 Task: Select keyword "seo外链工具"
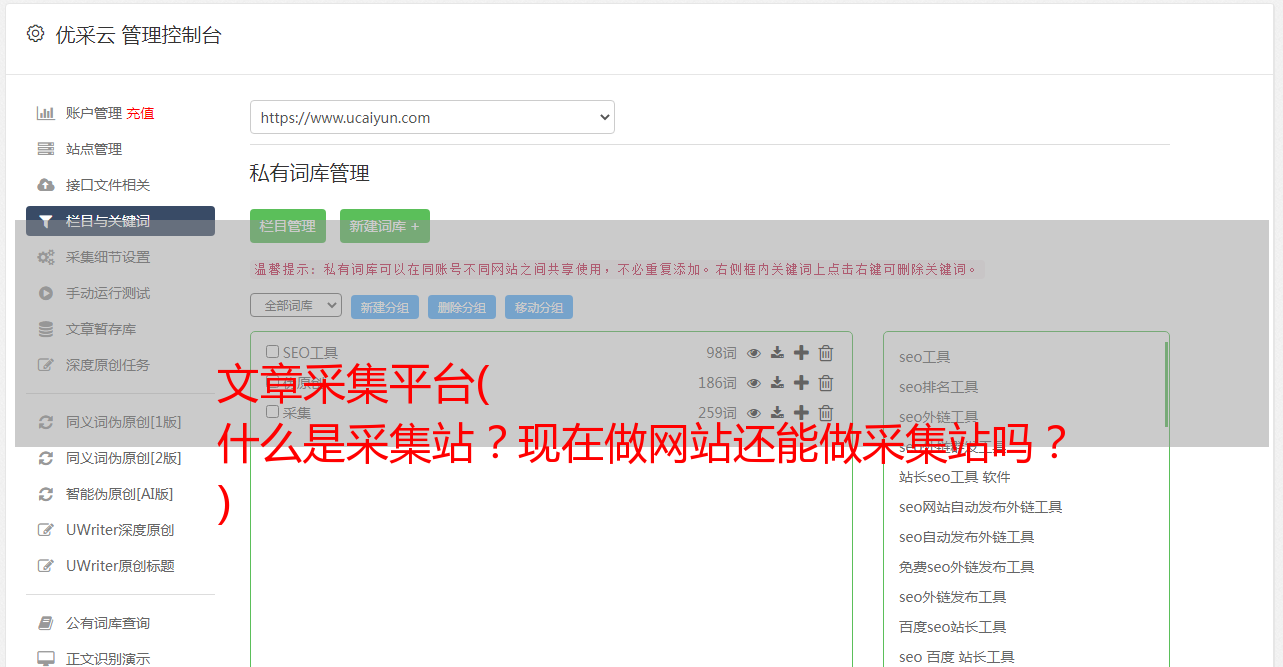(x=938, y=417)
